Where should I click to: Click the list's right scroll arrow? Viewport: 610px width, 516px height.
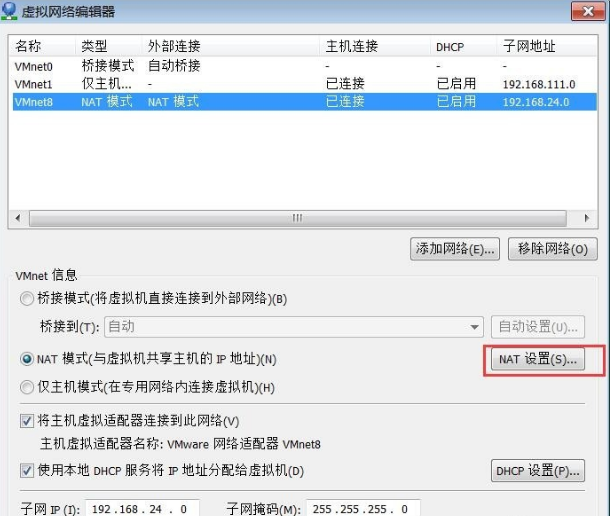[587, 218]
